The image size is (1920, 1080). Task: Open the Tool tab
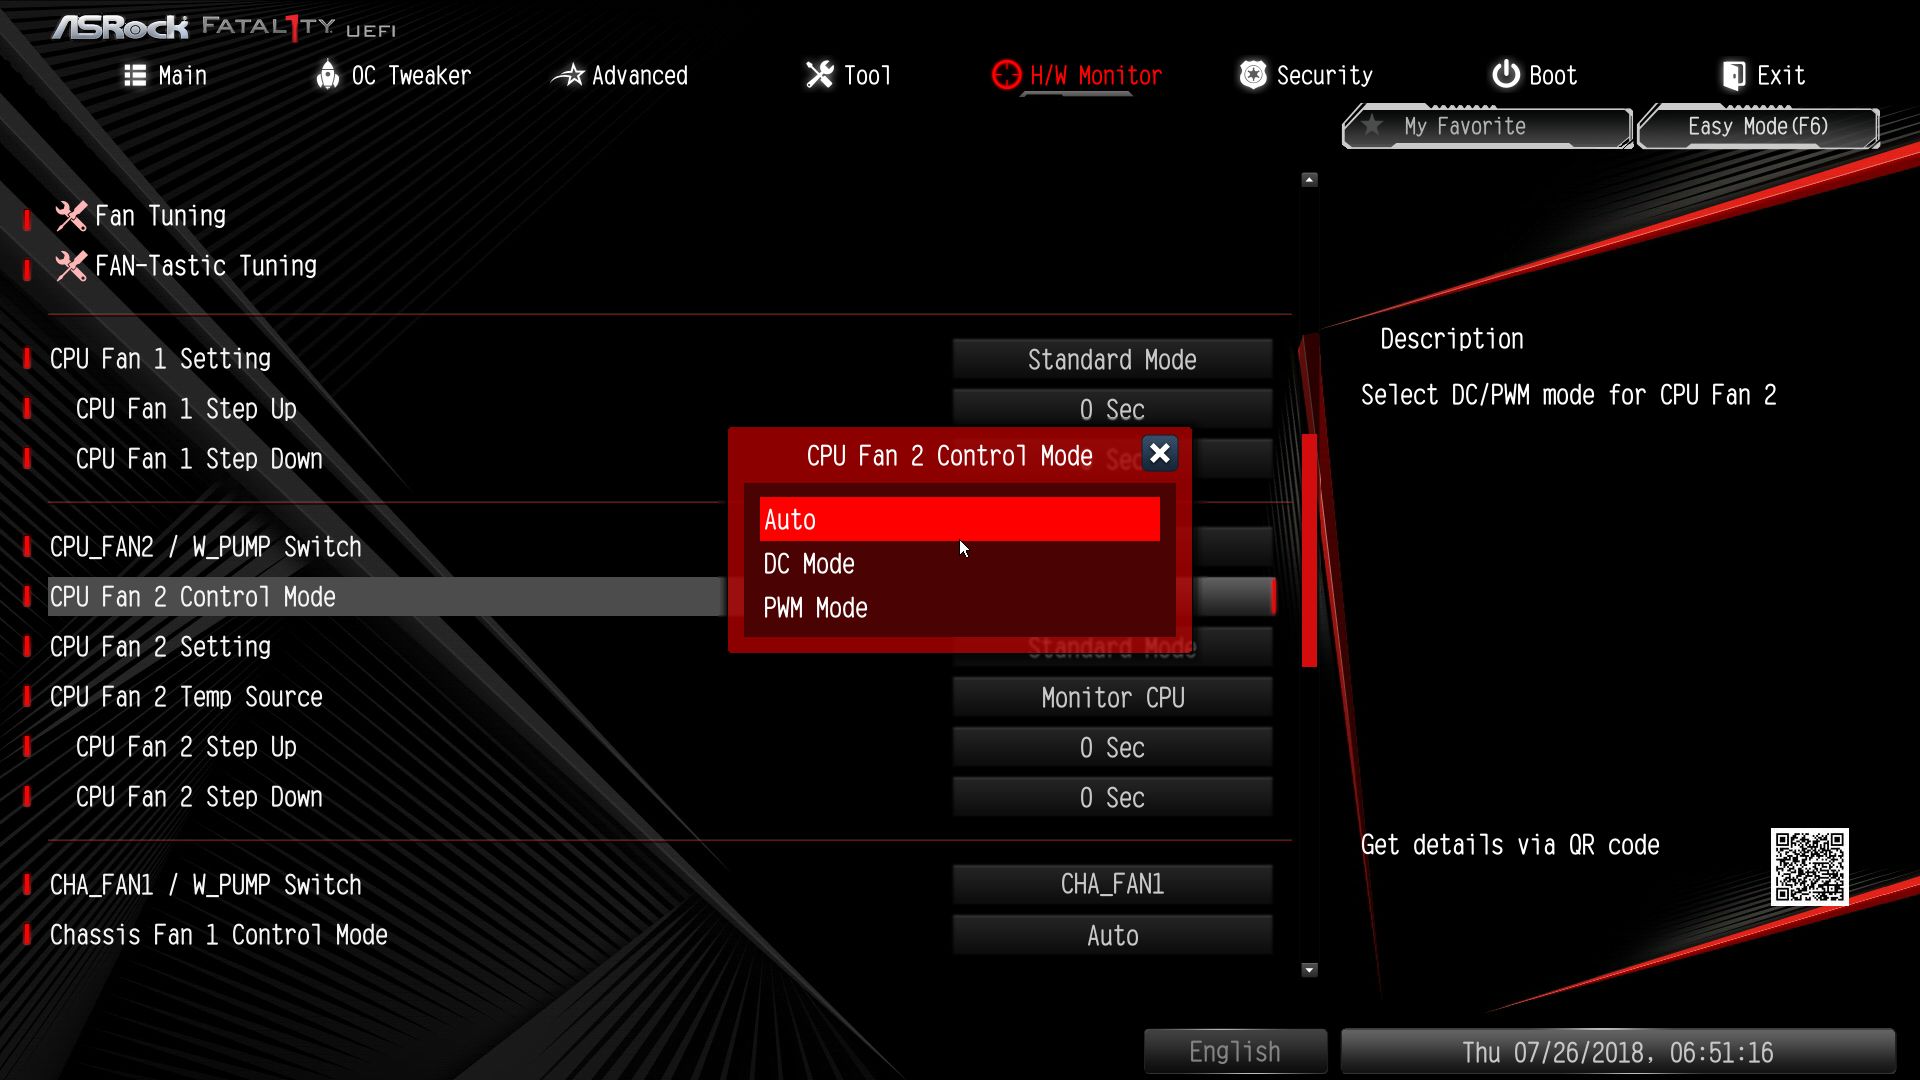(848, 75)
